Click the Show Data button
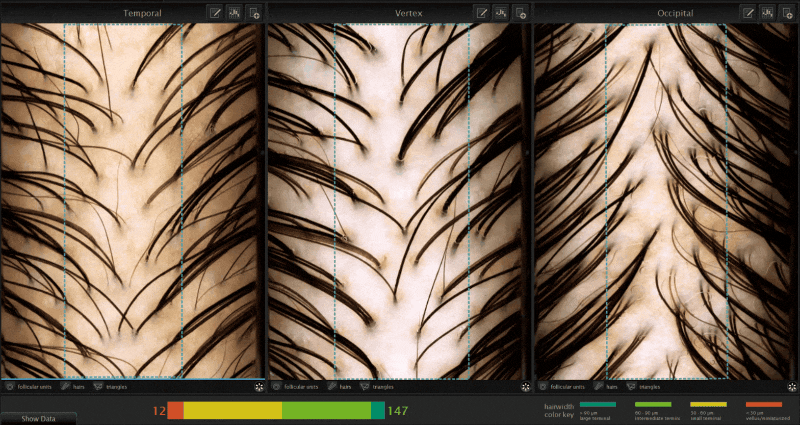Screen dimensions: 800x425 point(38,419)
